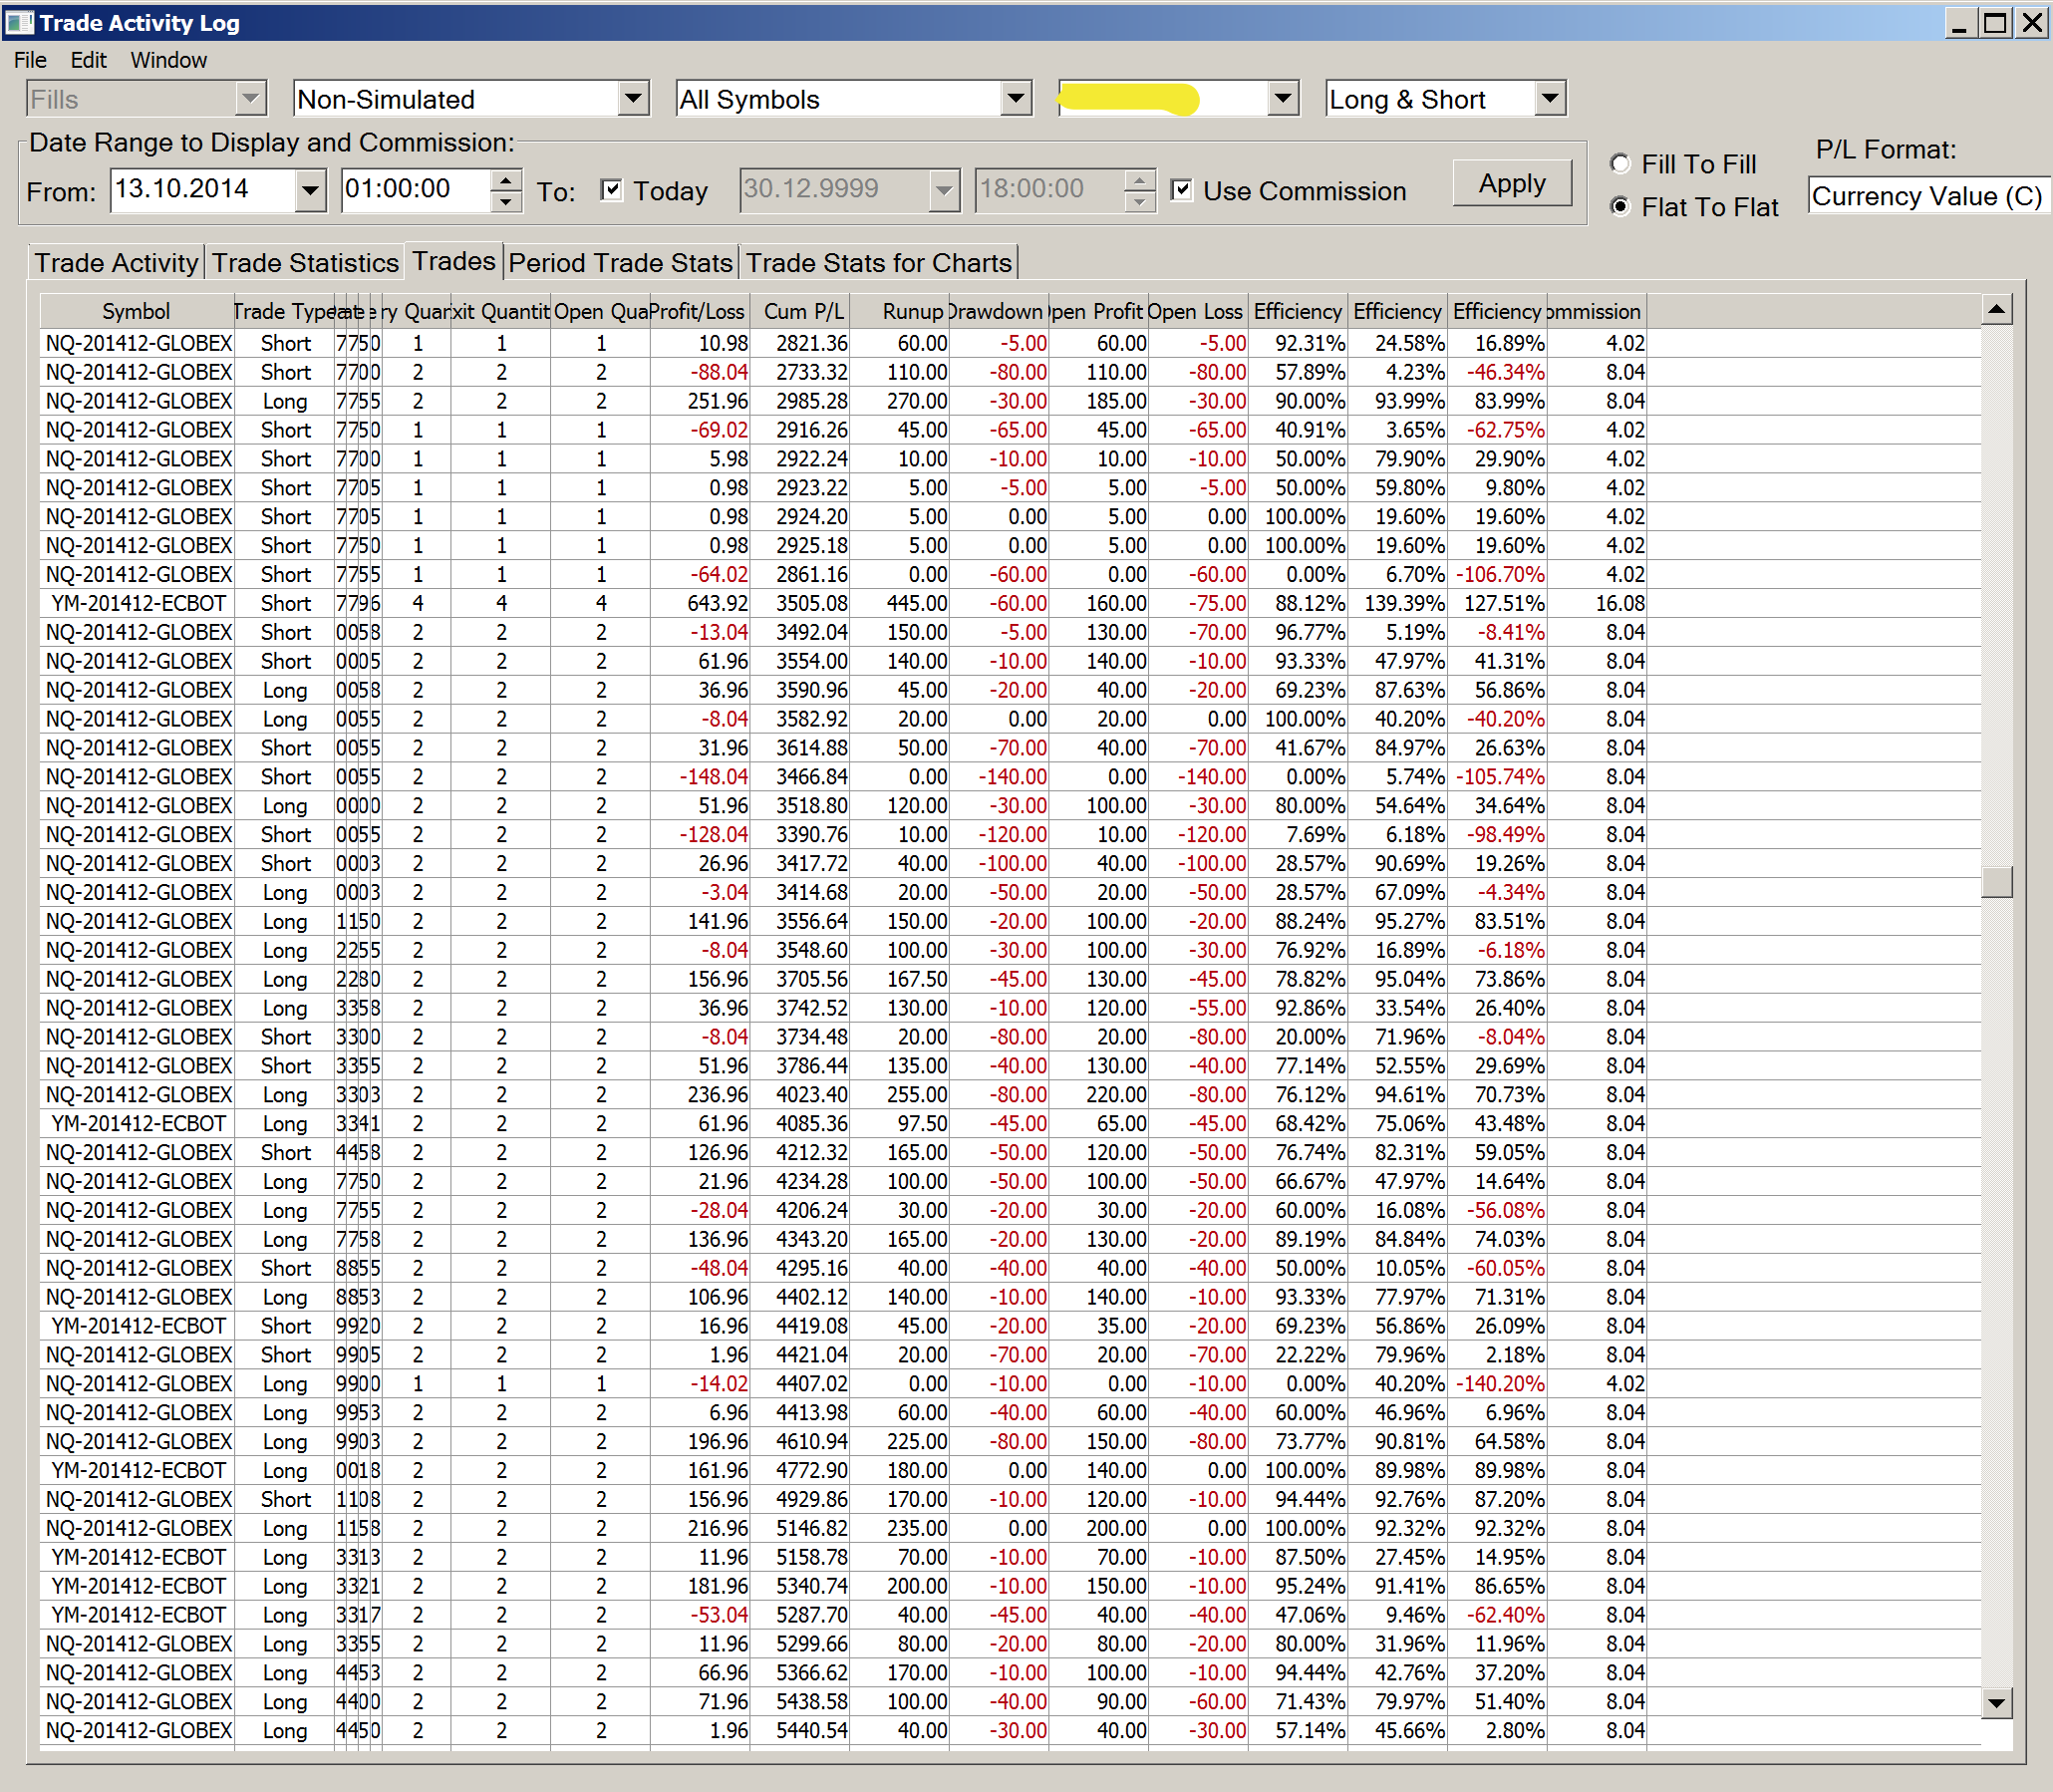Open the From date picker dropdown

(310, 190)
